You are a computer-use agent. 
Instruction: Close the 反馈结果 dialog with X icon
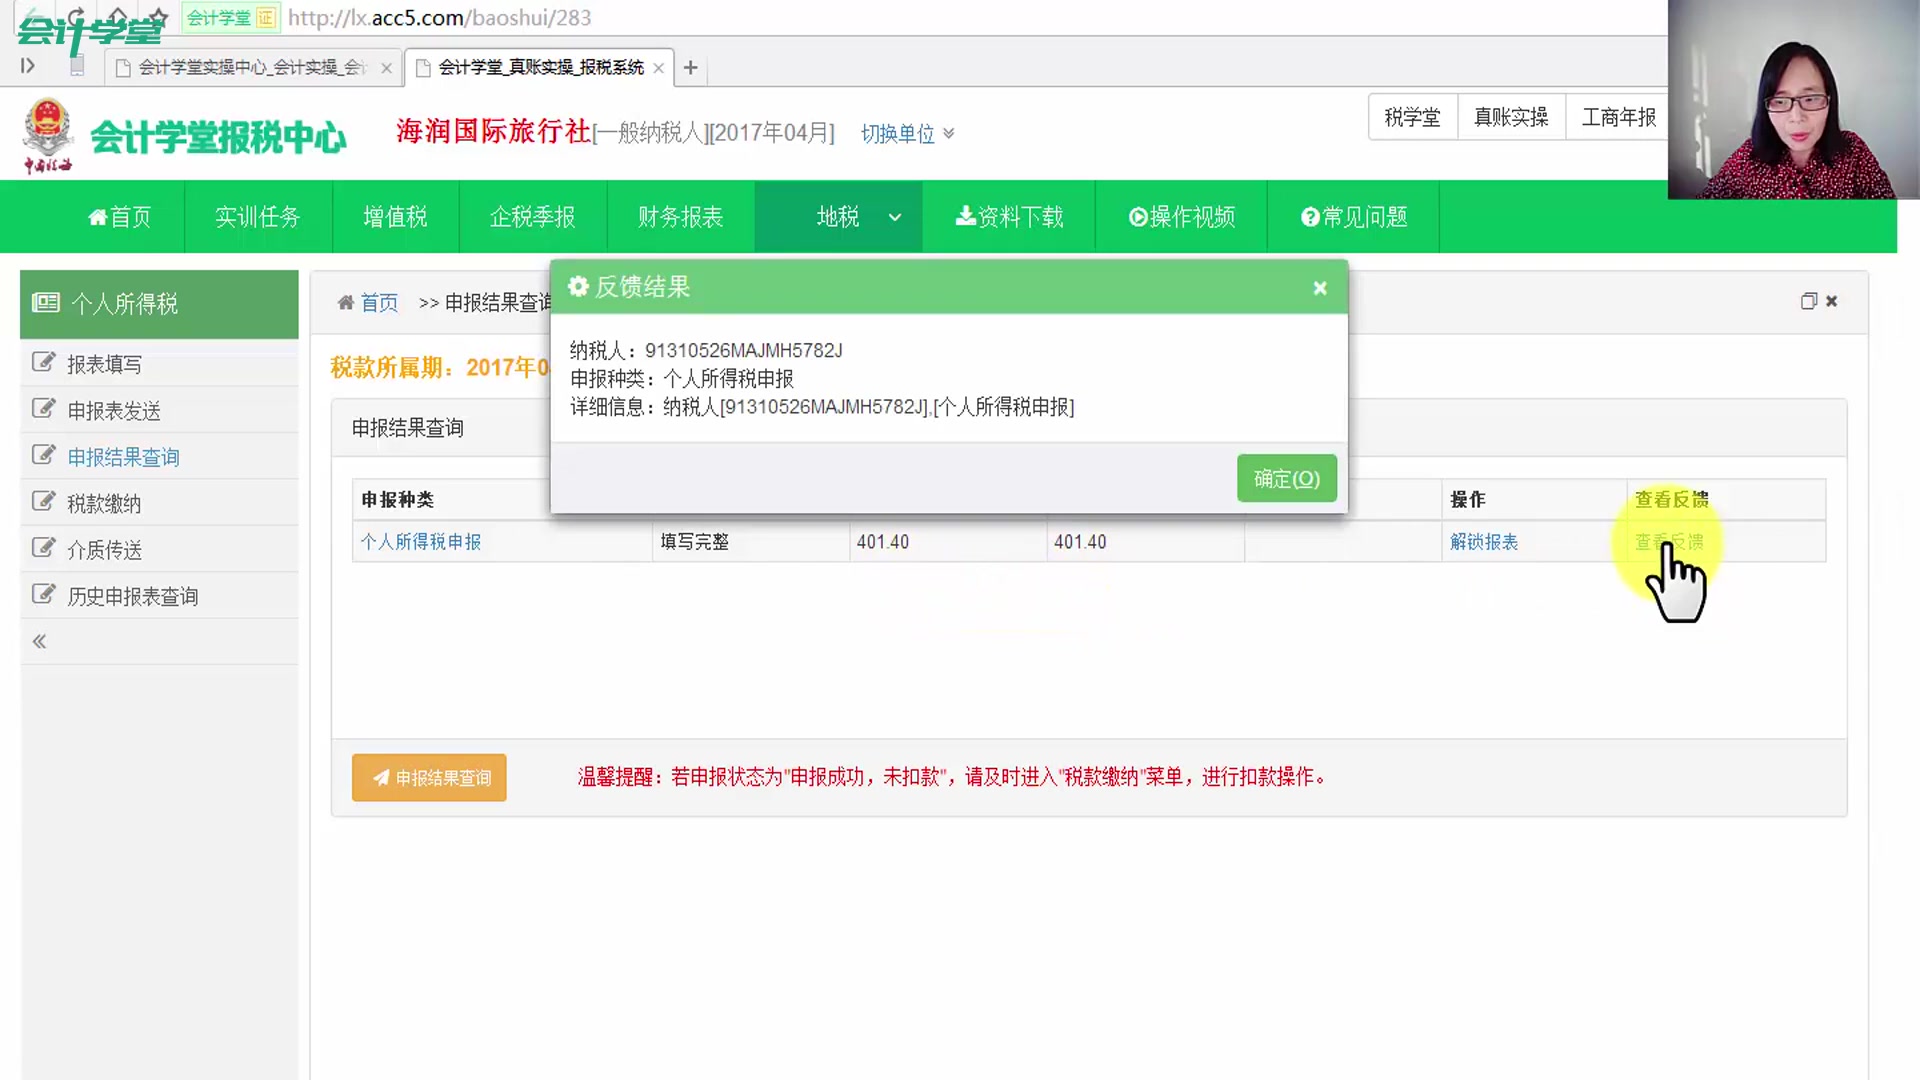[1320, 288]
